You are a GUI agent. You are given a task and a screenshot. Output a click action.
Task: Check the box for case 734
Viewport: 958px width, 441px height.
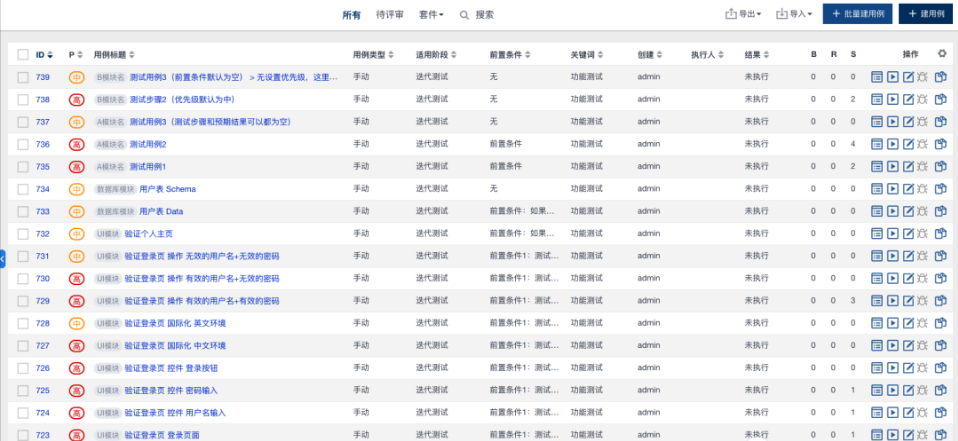tap(23, 189)
